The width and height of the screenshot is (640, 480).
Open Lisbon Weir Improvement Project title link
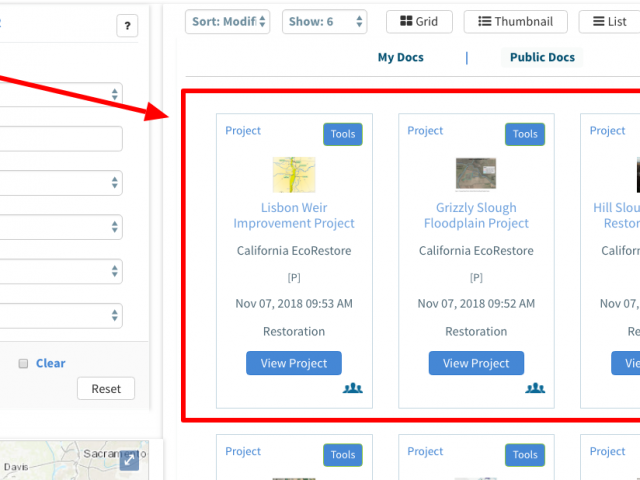click(294, 216)
